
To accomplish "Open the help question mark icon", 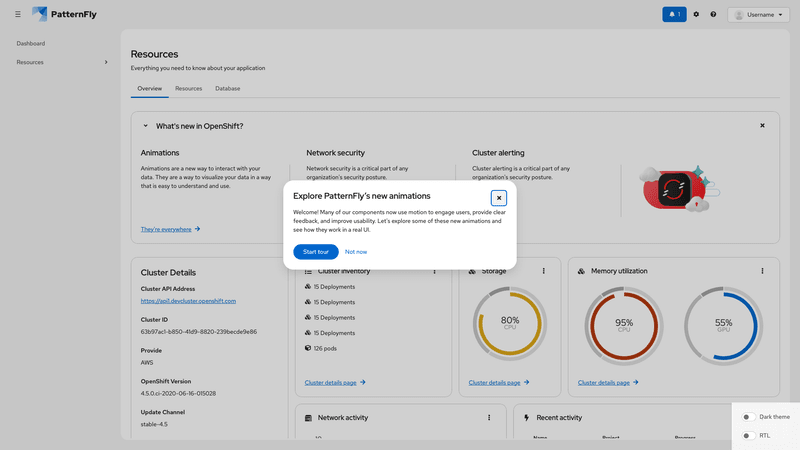I will (713, 14).
